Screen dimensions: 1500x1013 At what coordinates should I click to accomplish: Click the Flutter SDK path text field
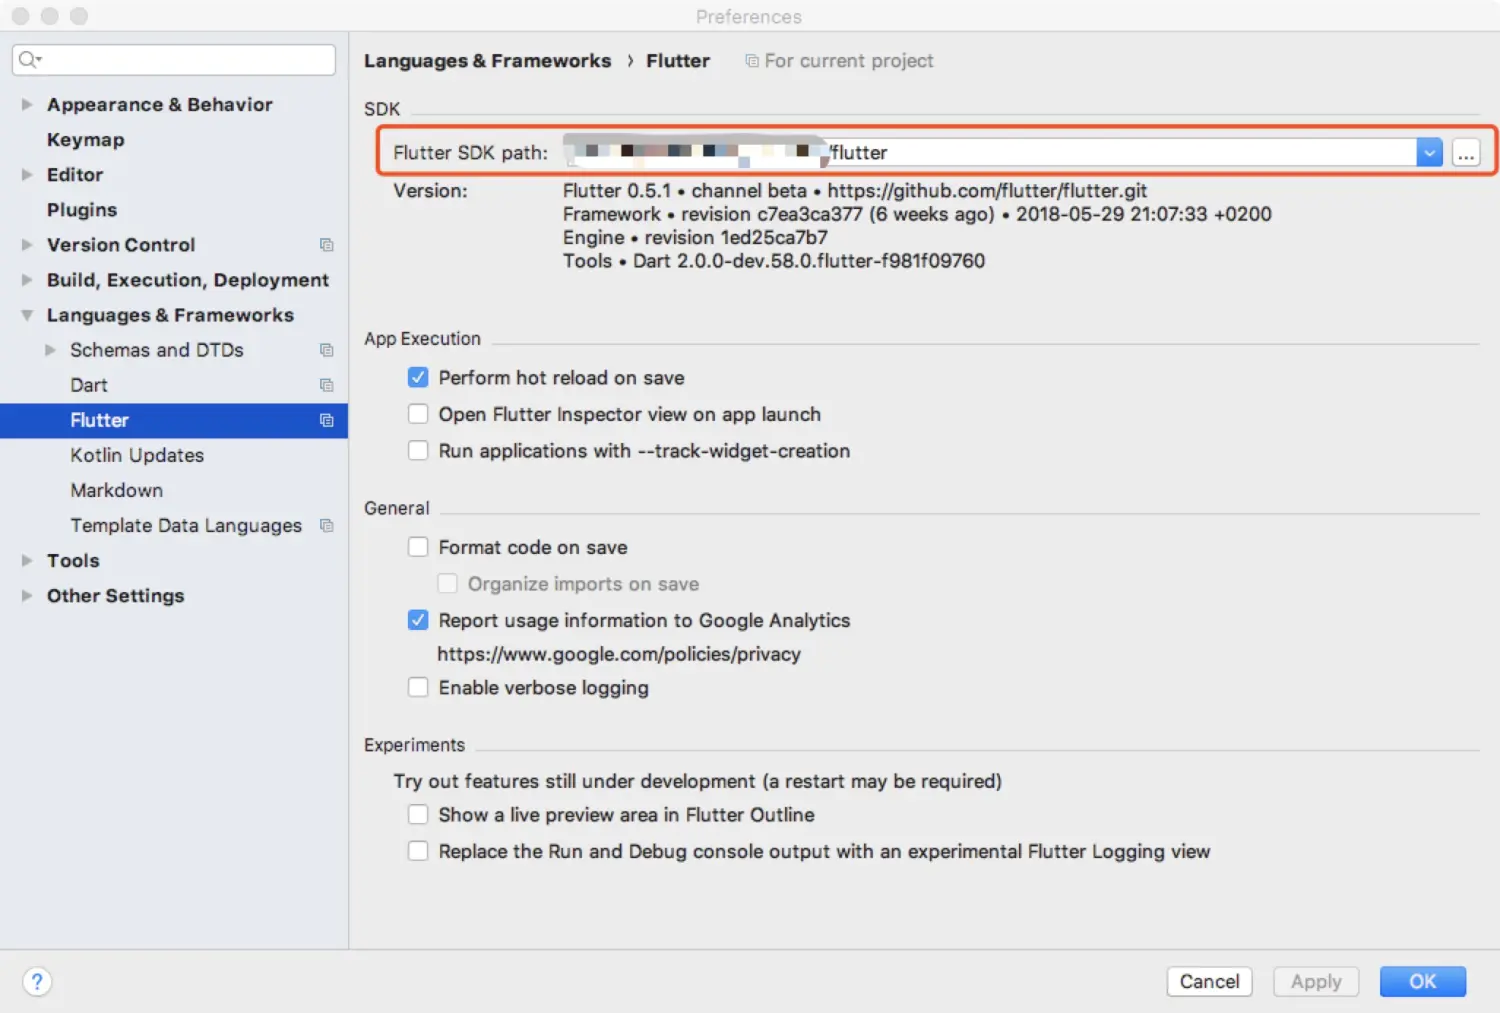click(989, 153)
